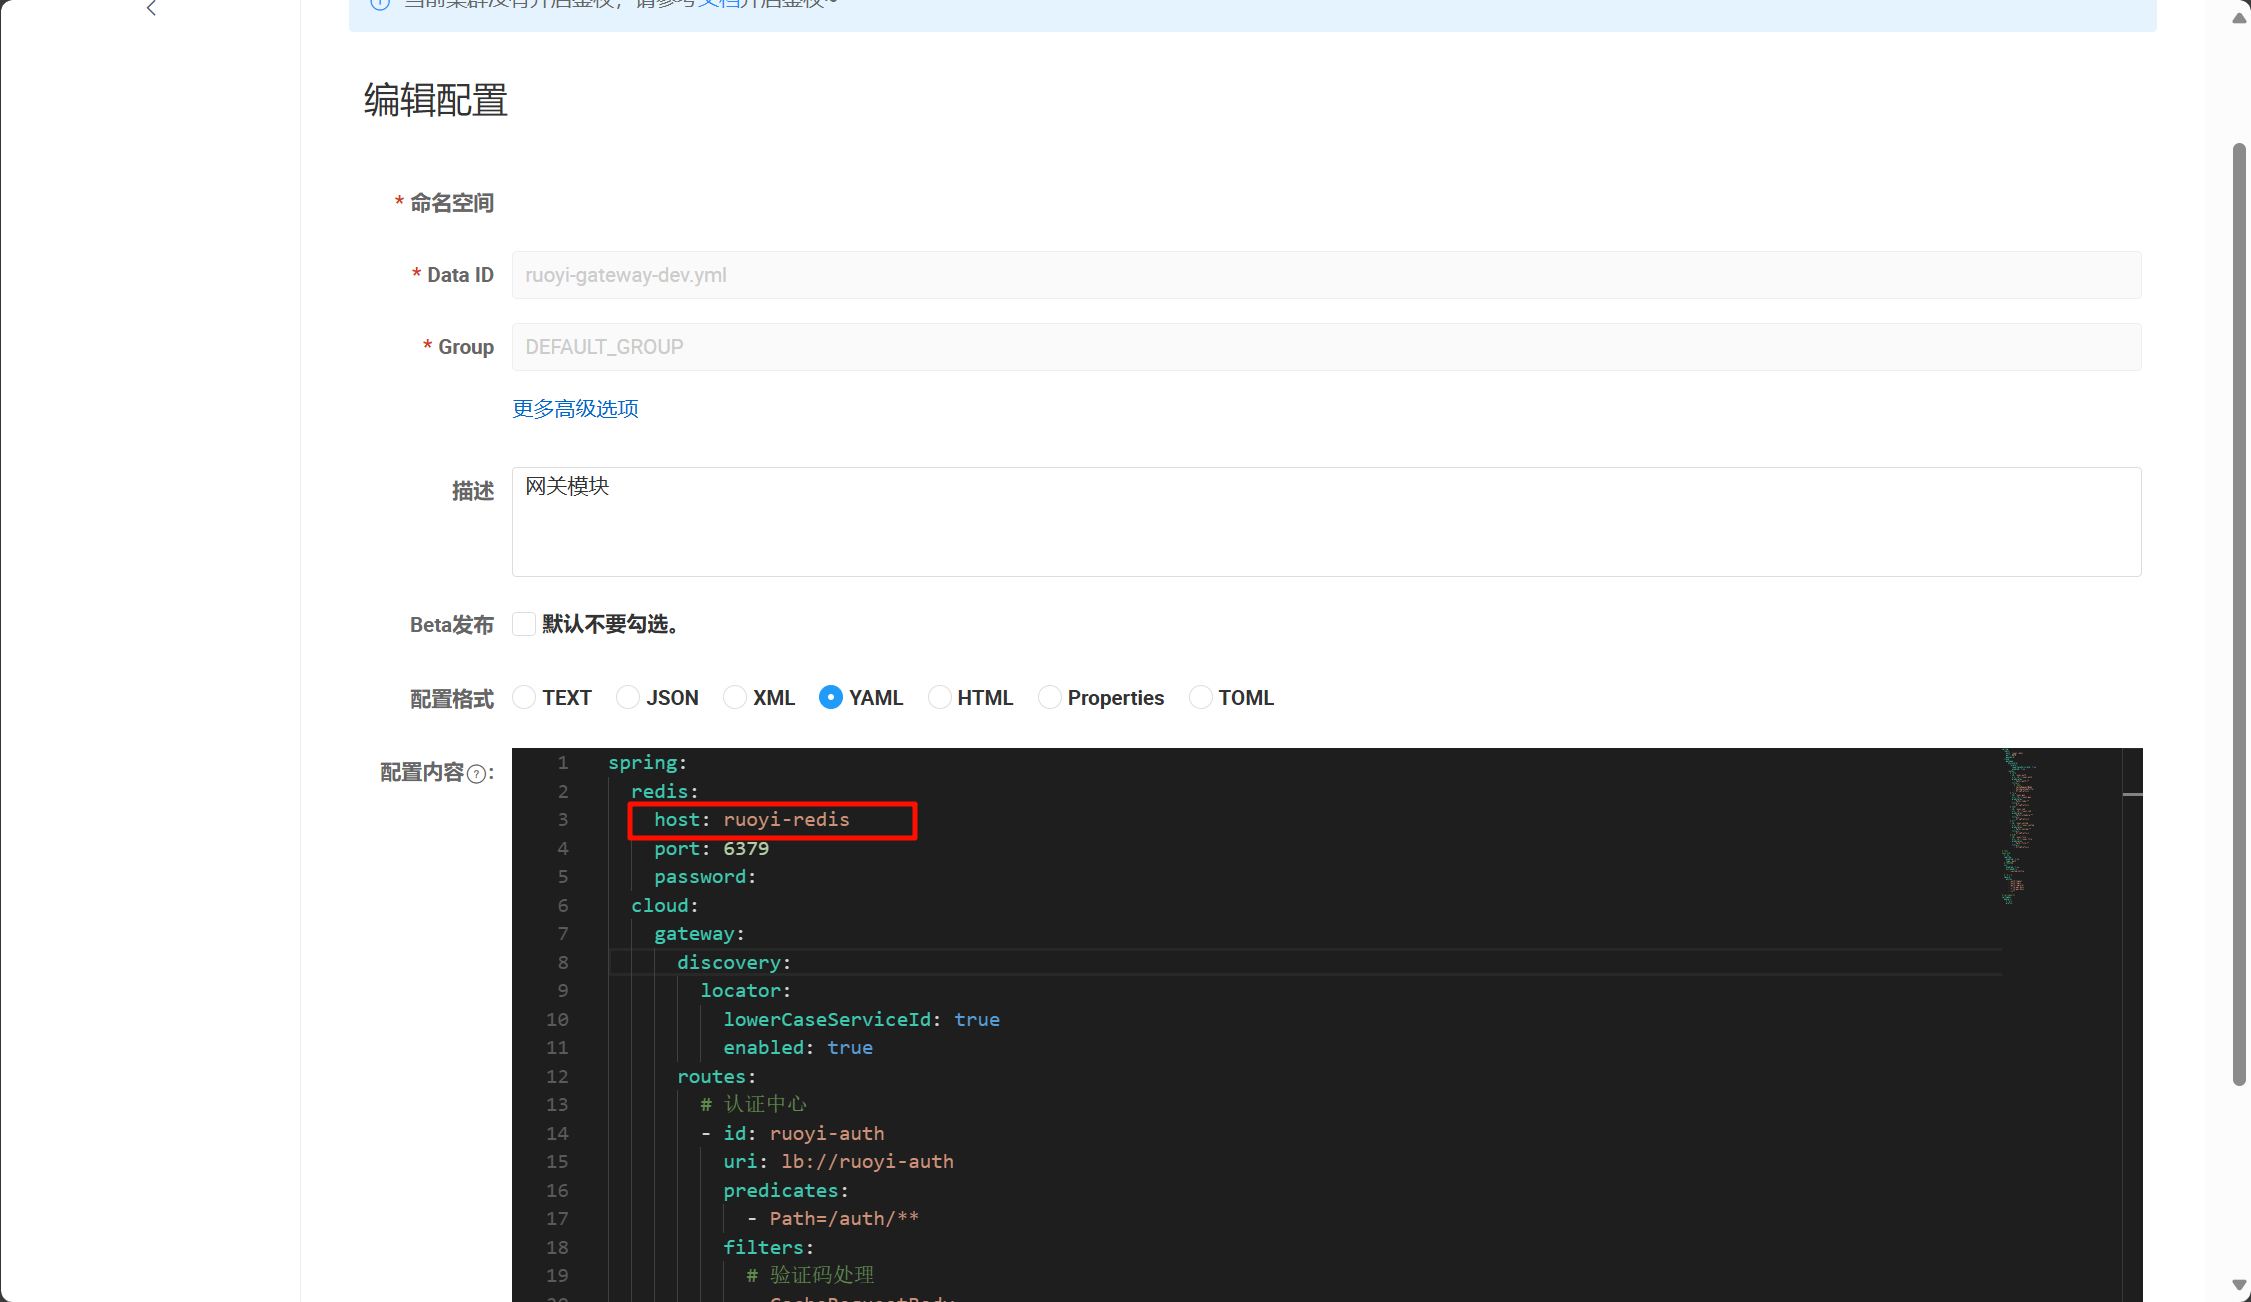This screenshot has width=2251, height=1302.
Task: Select the TEXT format radio button
Action: (524, 697)
